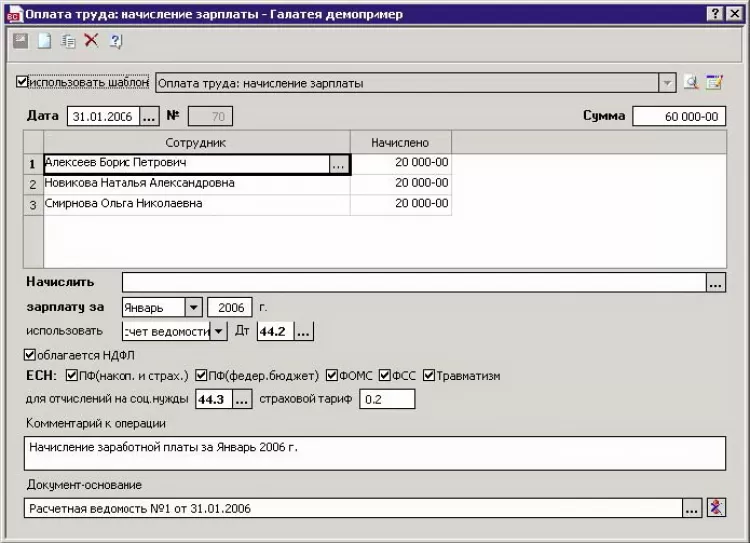The height and width of the screenshot is (543, 750).
Task: Uncheck ПФ(накоп. и страх.) checkbox
Action: coord(71,375)
